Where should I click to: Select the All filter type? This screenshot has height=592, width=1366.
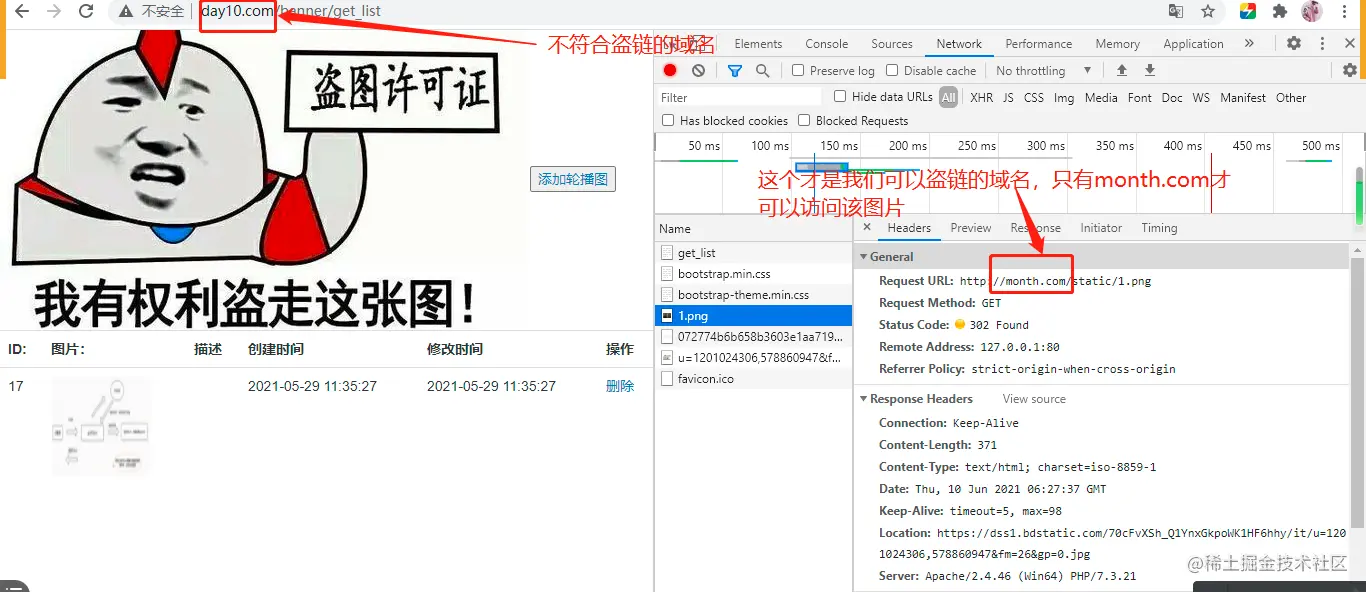[x=948, y=97]
